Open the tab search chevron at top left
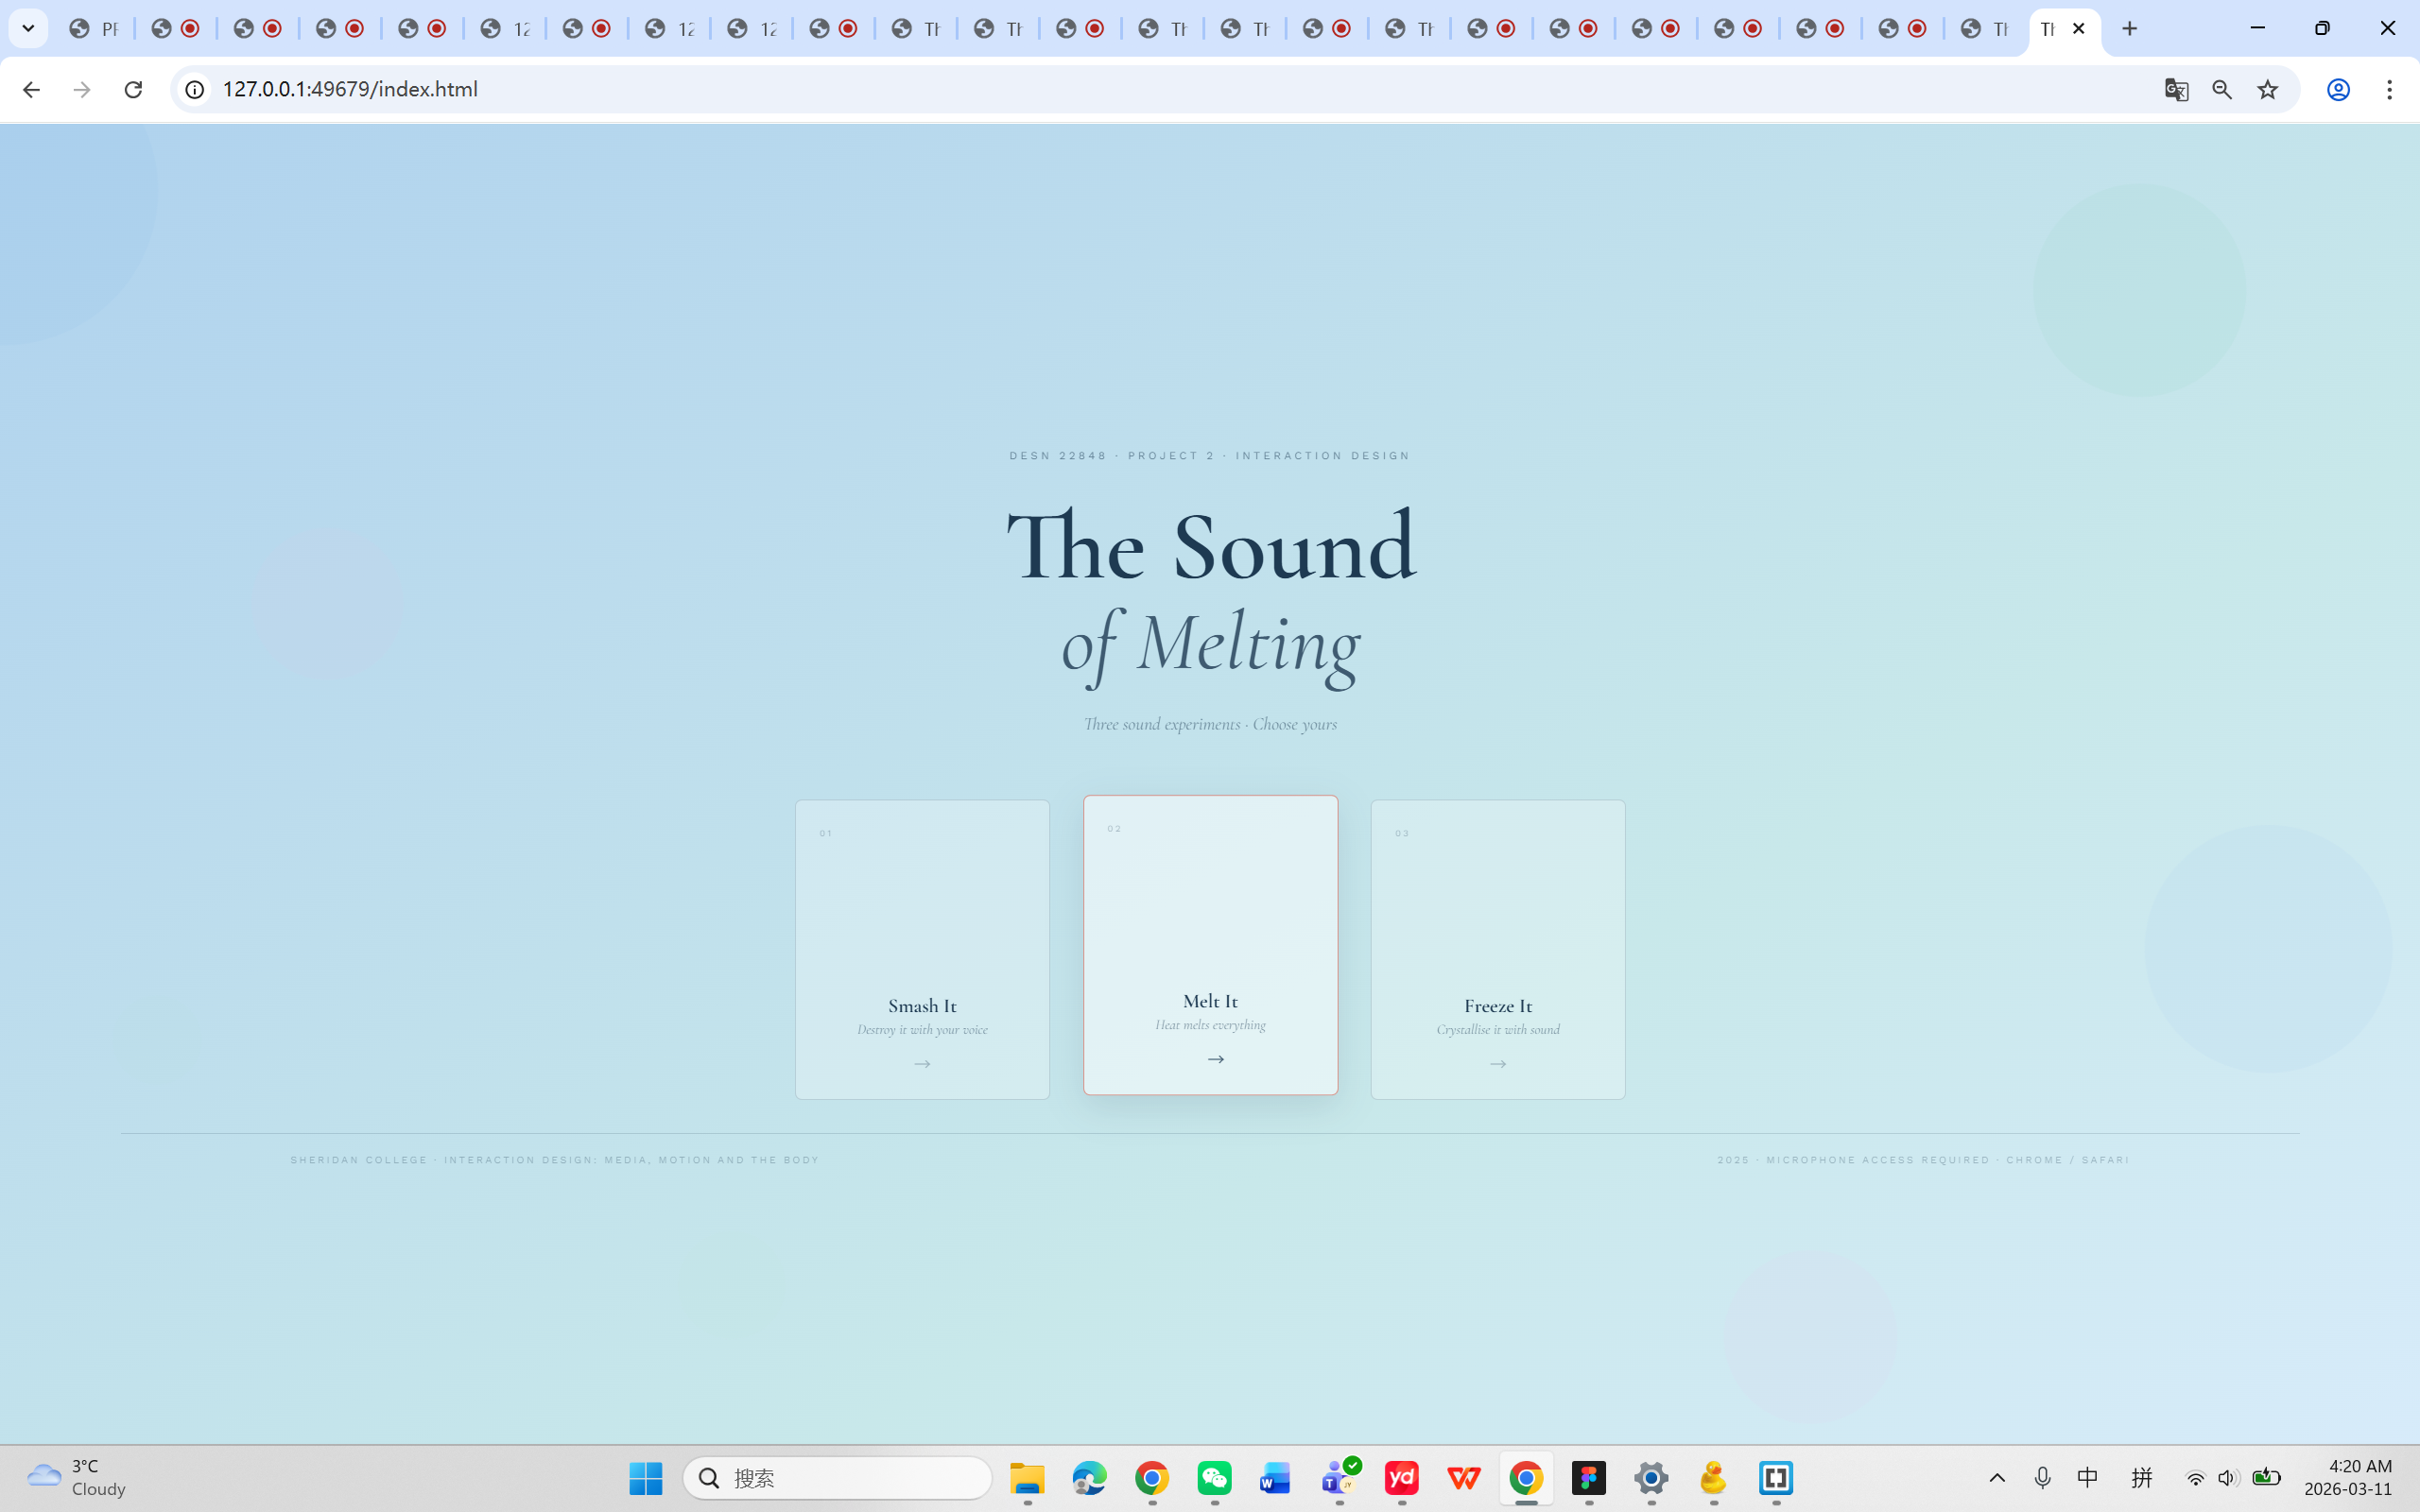2420x1512 pixels. click(x=28, y=28)
